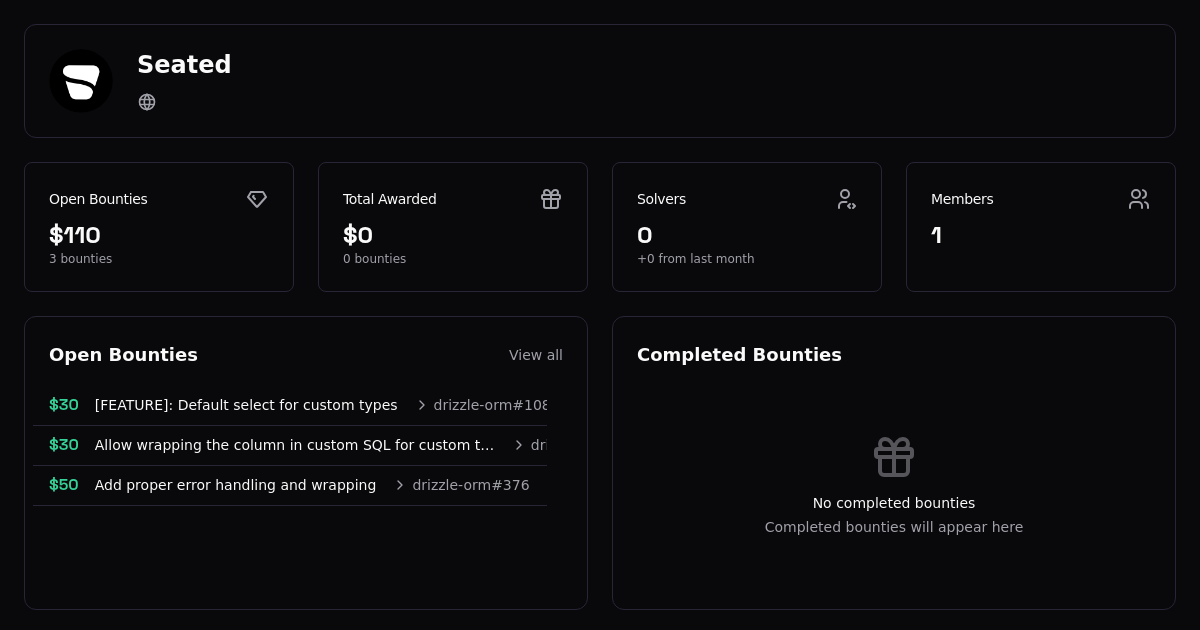
Task: Click the chevron before drizzle-orm#376
Action: coord(400,485)
